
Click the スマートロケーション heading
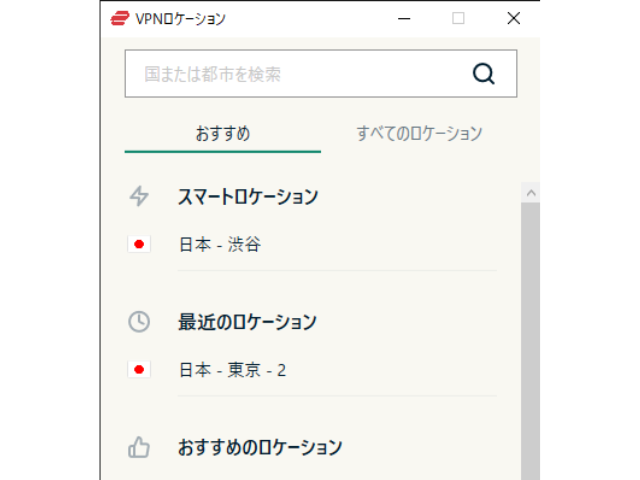(x=247, y=196)
